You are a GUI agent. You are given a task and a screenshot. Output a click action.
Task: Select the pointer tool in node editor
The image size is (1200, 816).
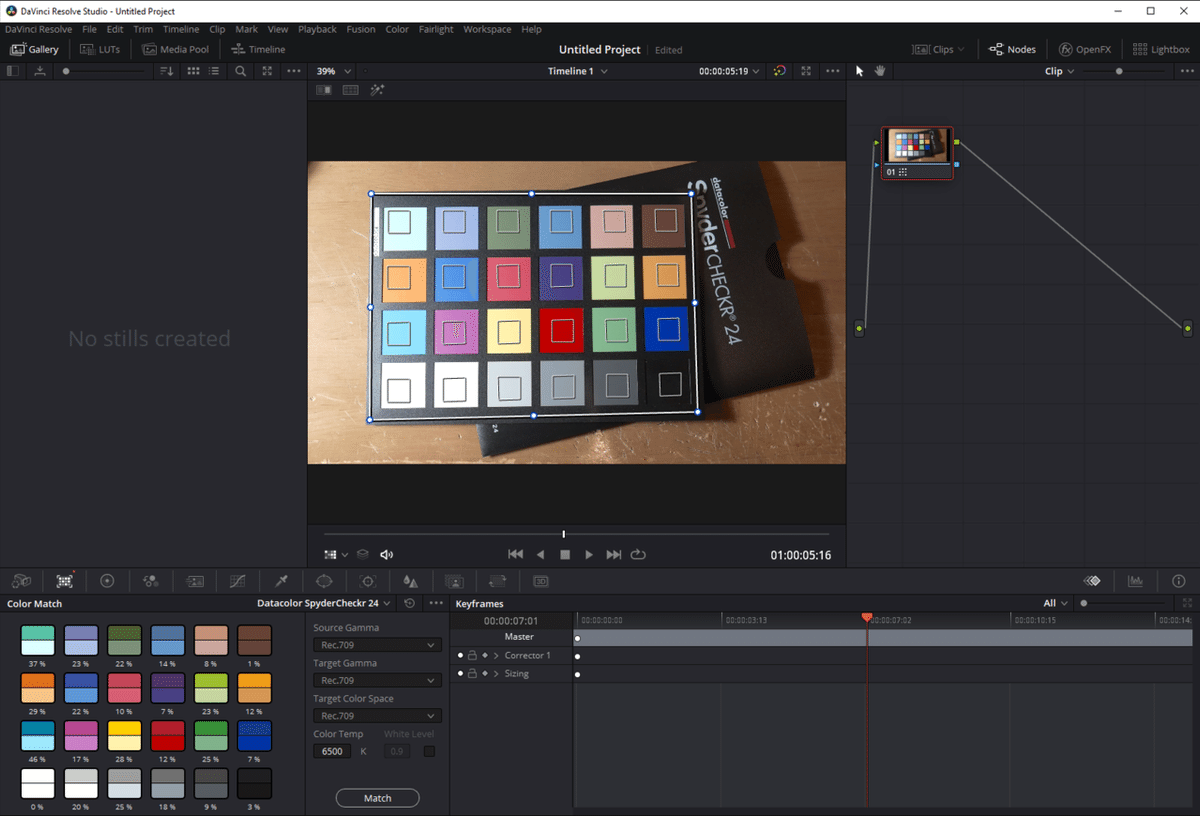tap(859, 71)
